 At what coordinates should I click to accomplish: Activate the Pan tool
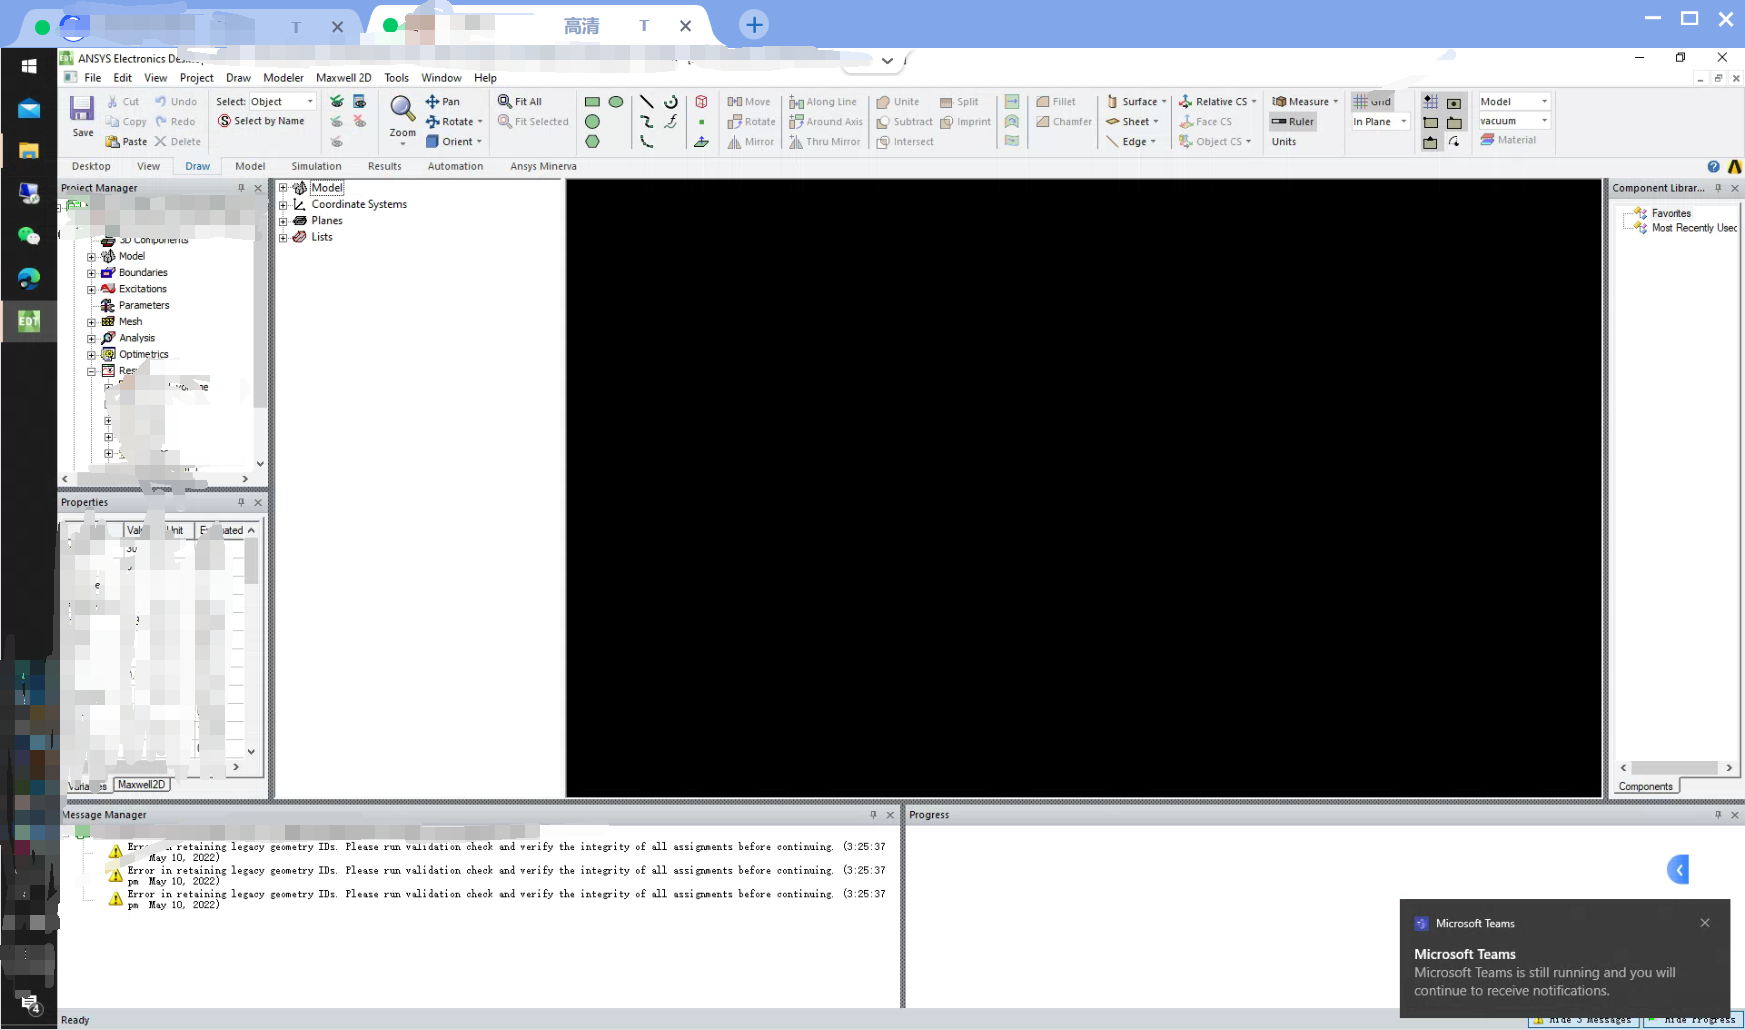(443, 101)
